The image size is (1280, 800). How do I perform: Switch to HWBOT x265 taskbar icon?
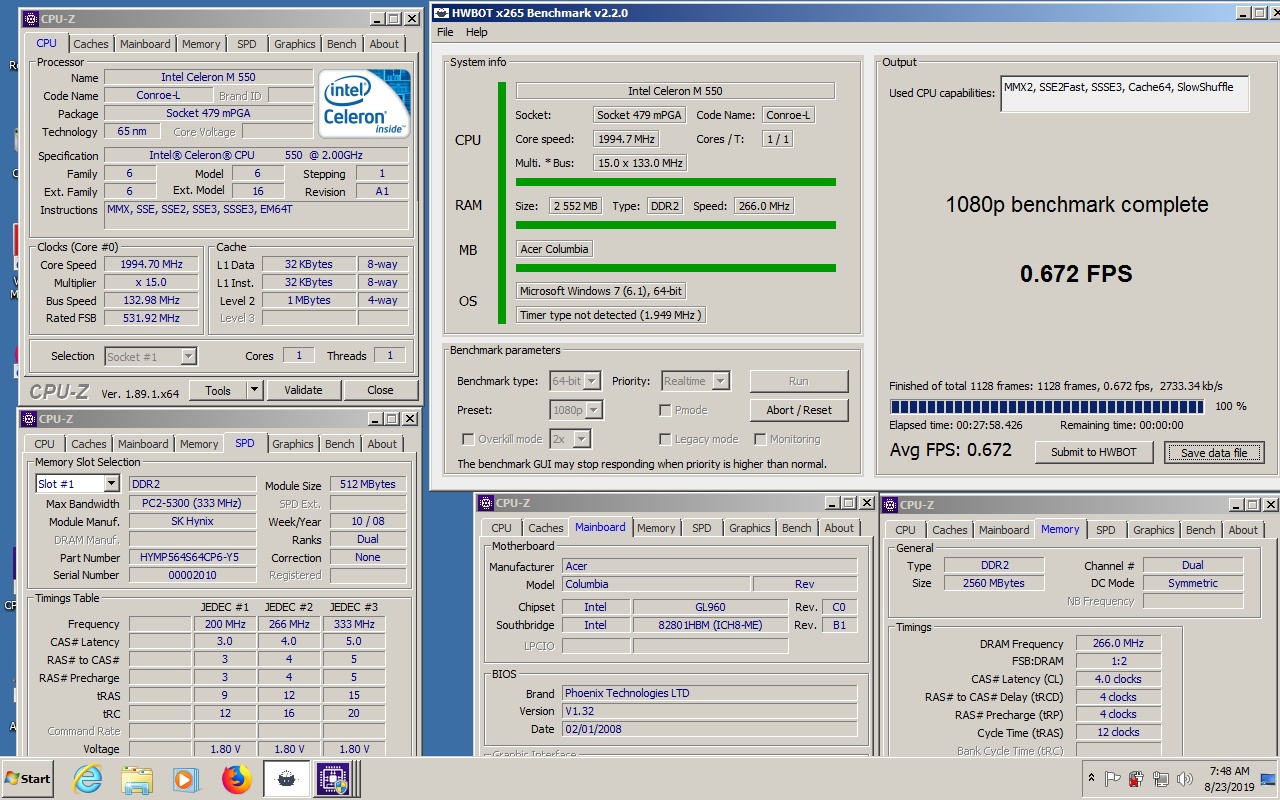pos(287,778)
